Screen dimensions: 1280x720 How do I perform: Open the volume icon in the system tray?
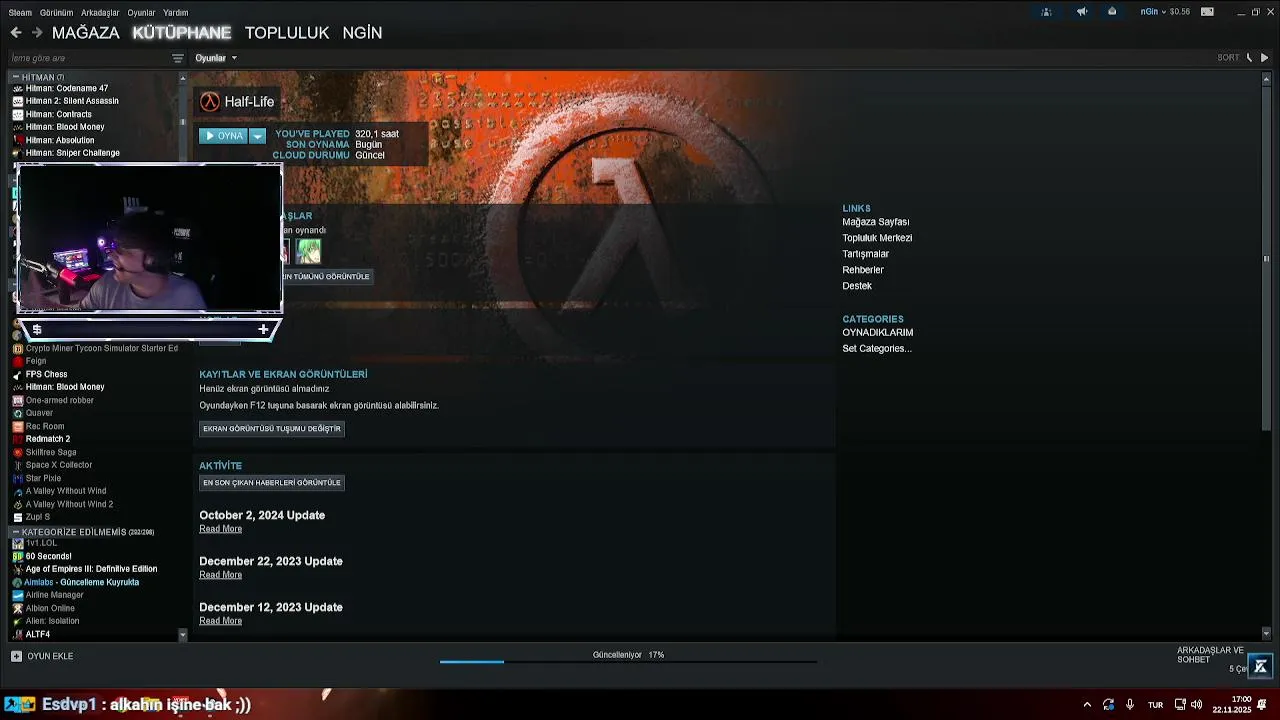tap(1196, 704)
